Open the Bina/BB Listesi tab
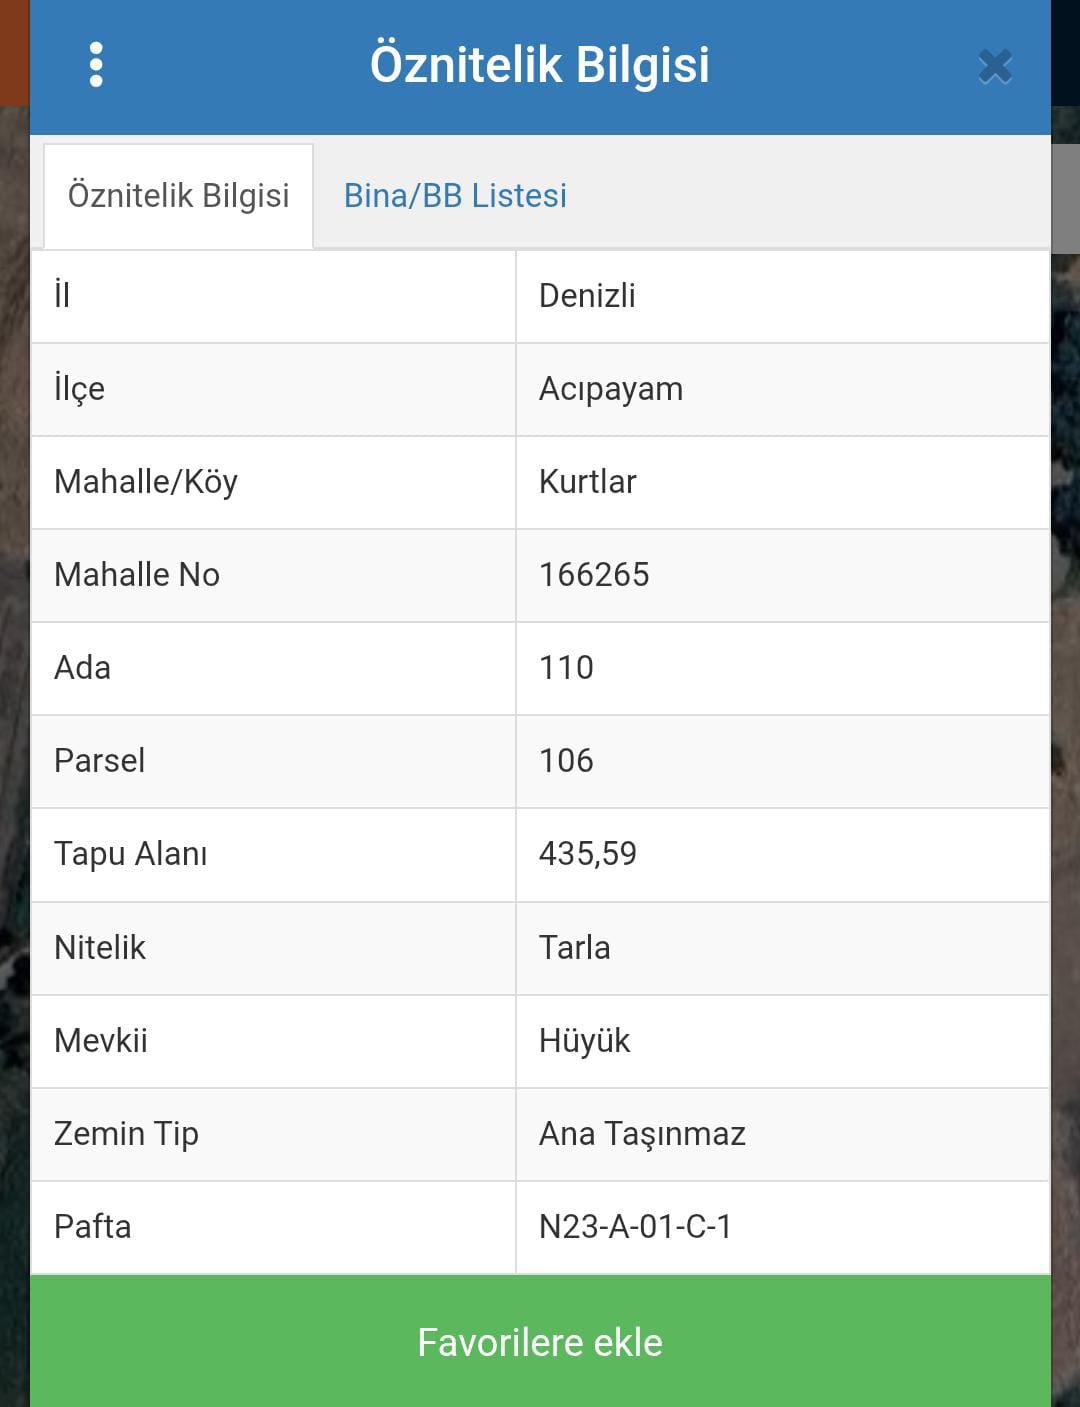Screen dimensions: 1080x1407 click(x=455, y=196)
